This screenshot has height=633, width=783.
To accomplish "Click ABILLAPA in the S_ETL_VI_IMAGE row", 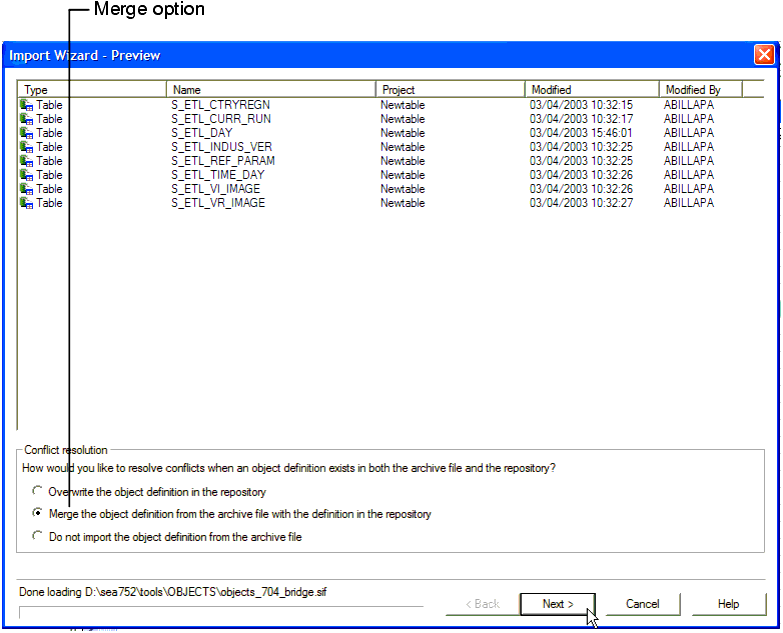I will click(x=689, y=189).
